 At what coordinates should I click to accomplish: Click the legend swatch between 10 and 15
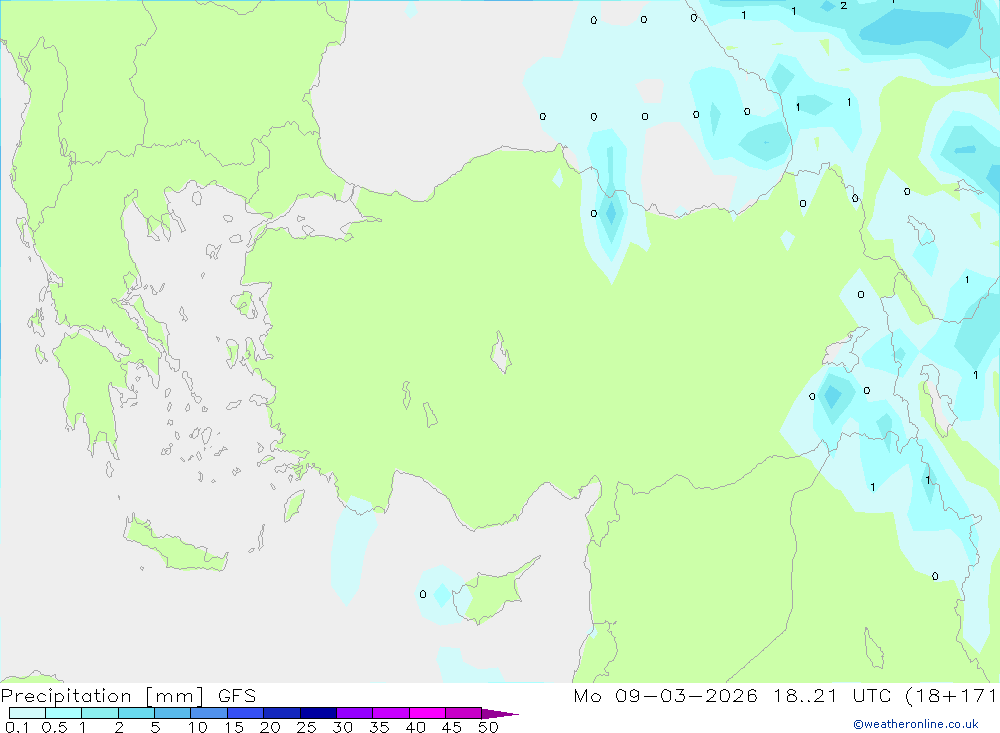pyautogui.click(x=209, y=713)
